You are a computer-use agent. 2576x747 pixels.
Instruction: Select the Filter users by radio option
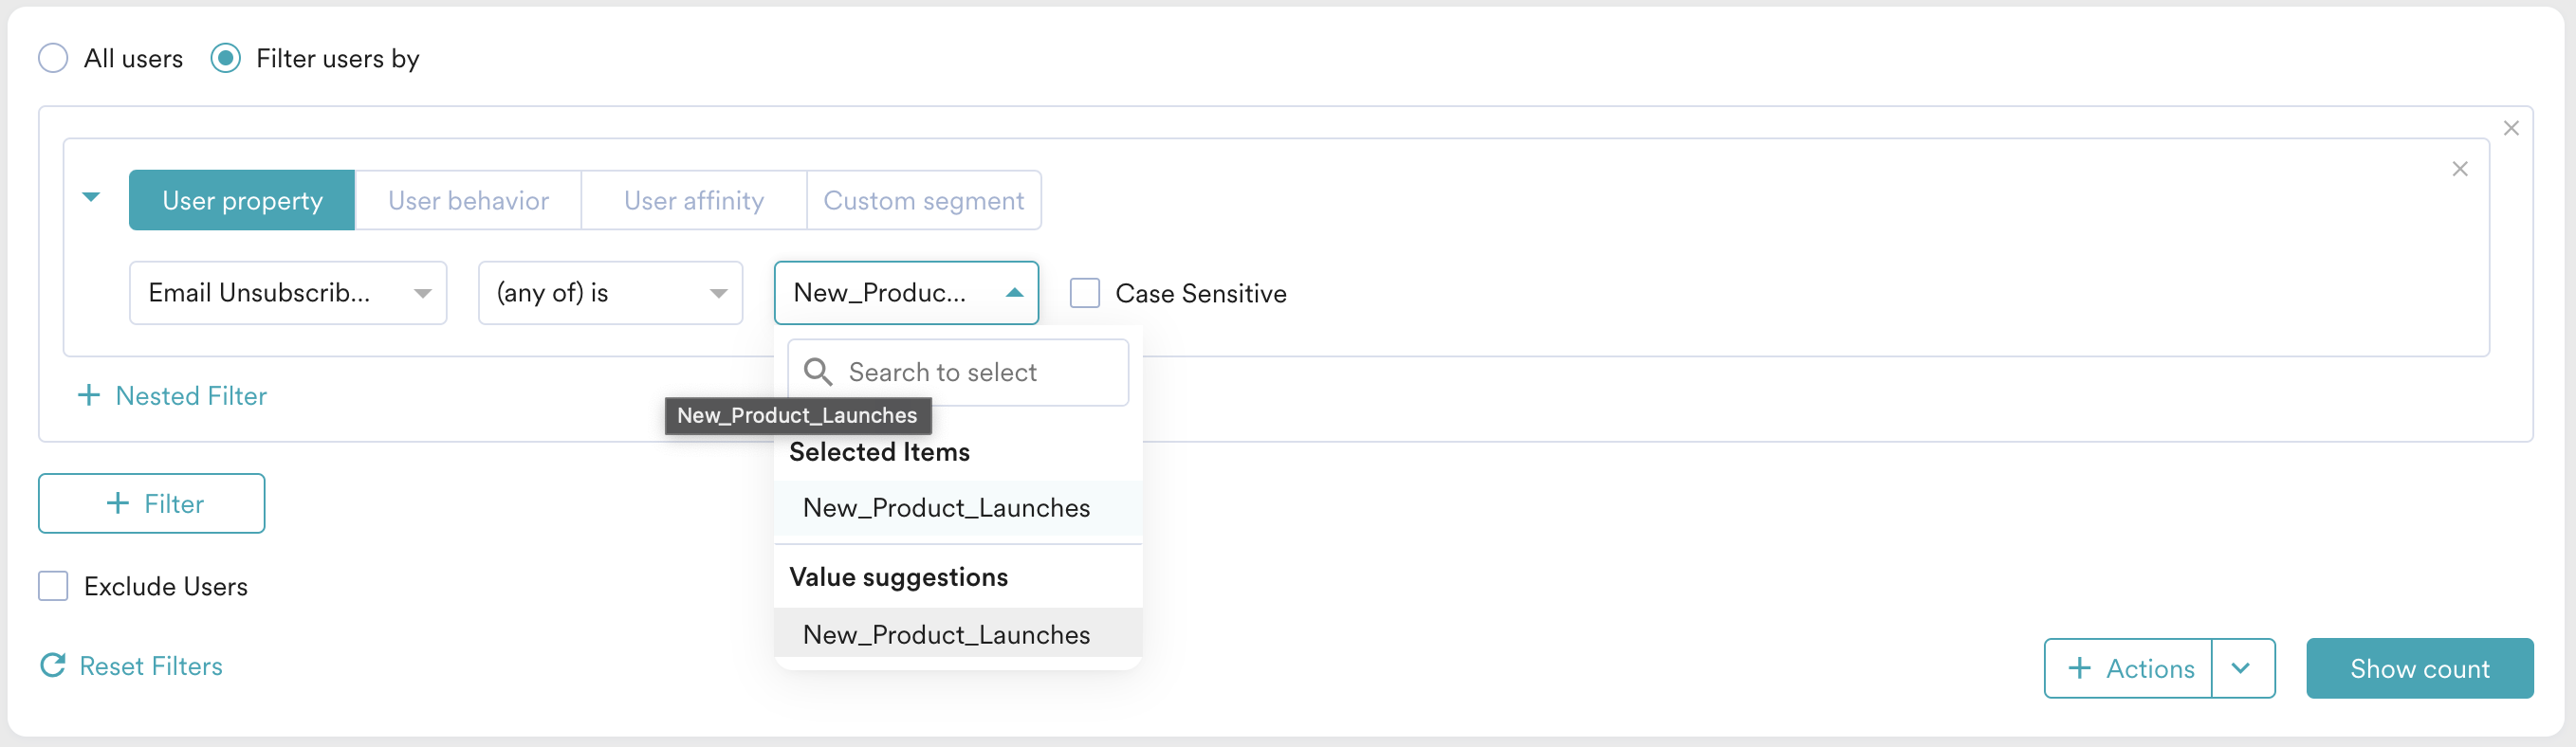[226, 58]
